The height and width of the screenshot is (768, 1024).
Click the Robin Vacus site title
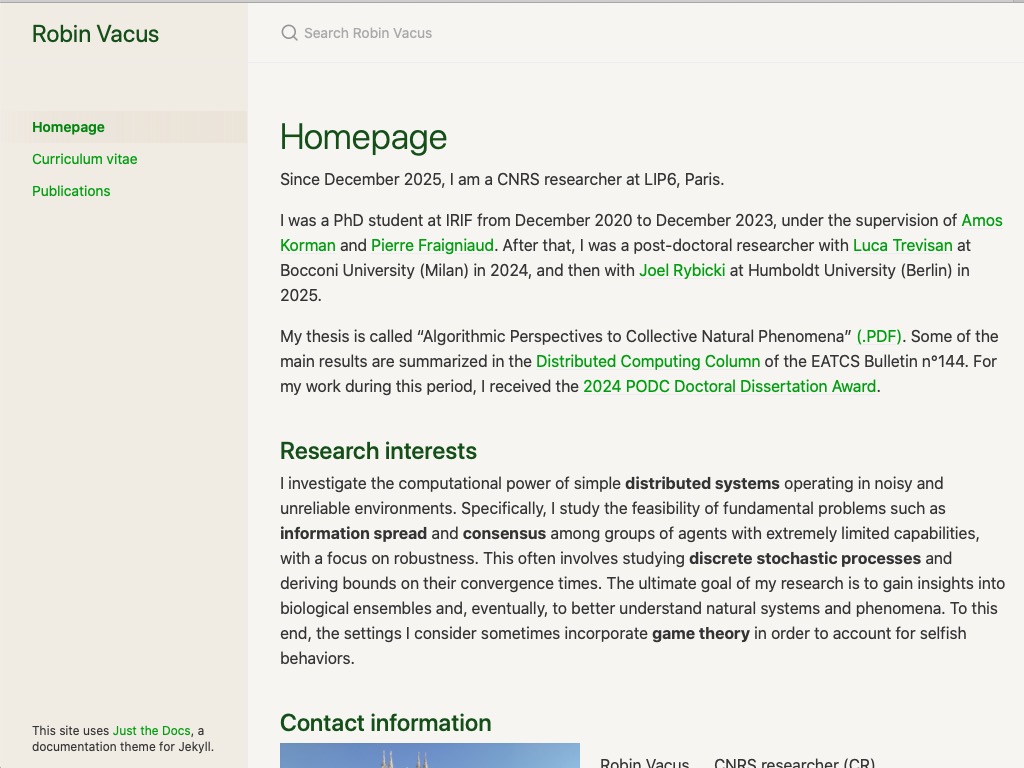coord(95,34)
